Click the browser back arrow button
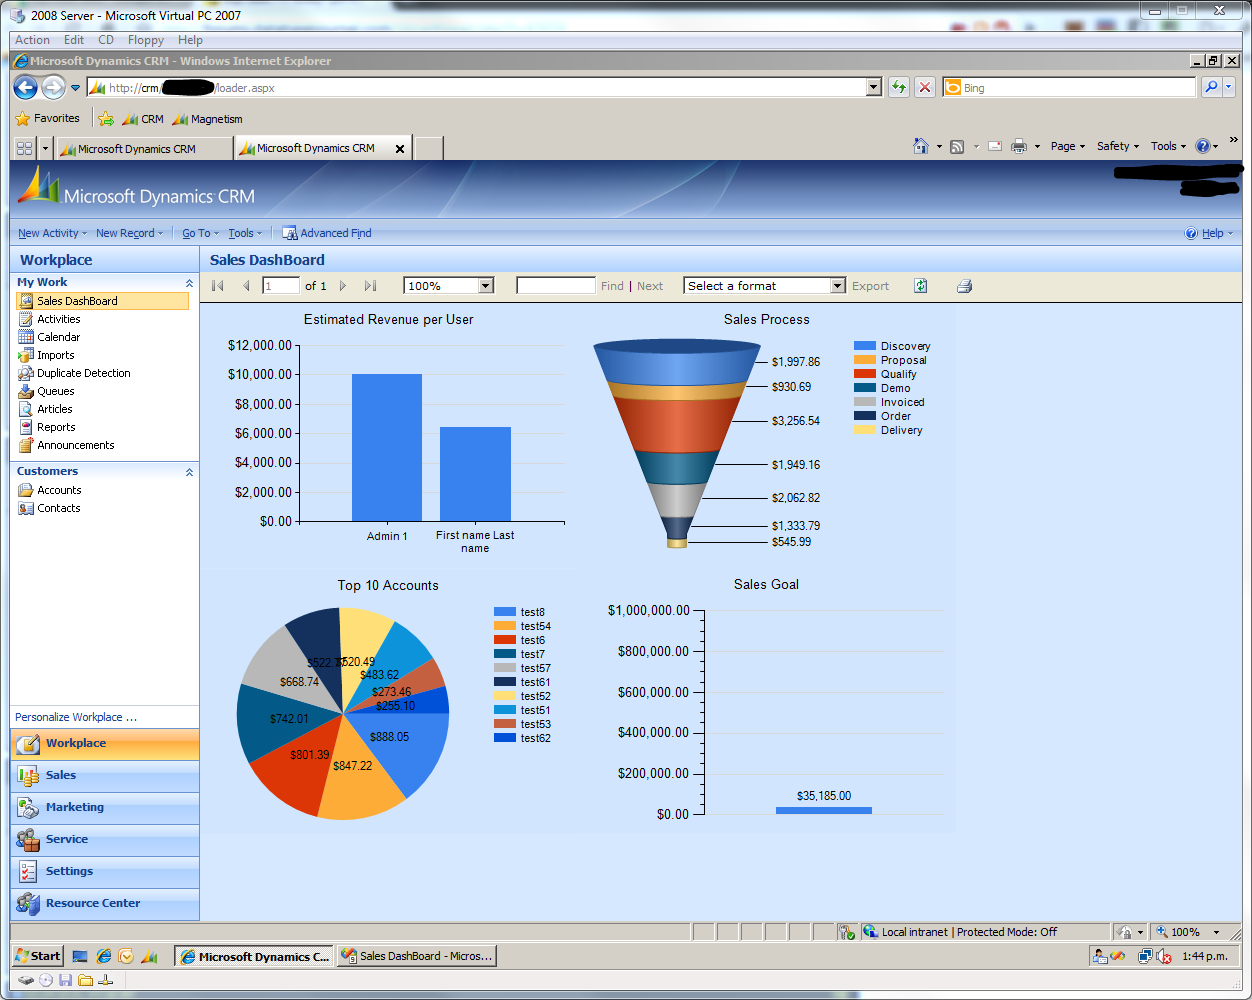 25,88
